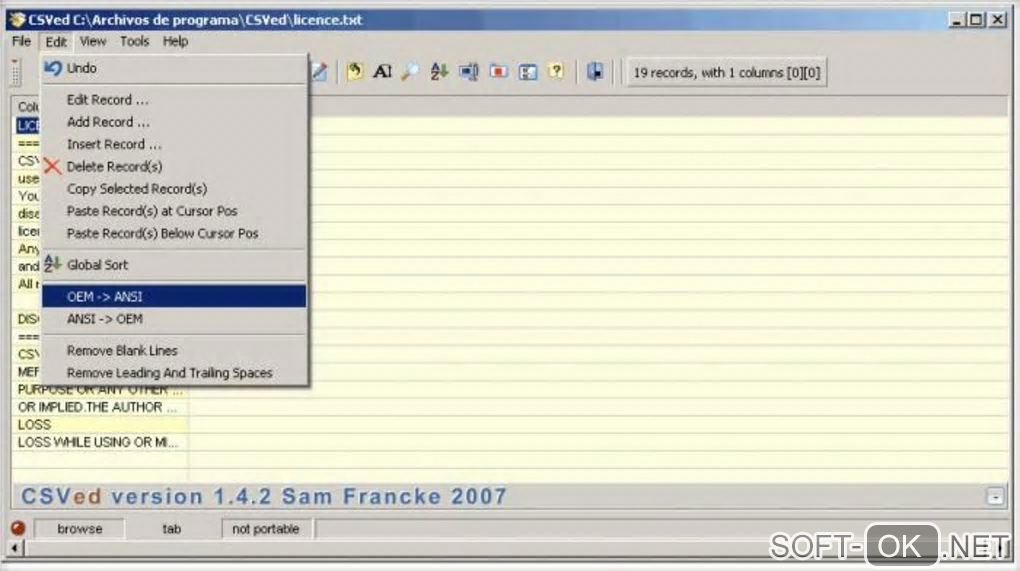The width and height of the screenshot is (1020, 571).
Task: Click the edit pencil toolbar icon
Action: click(x=319, y=72)
